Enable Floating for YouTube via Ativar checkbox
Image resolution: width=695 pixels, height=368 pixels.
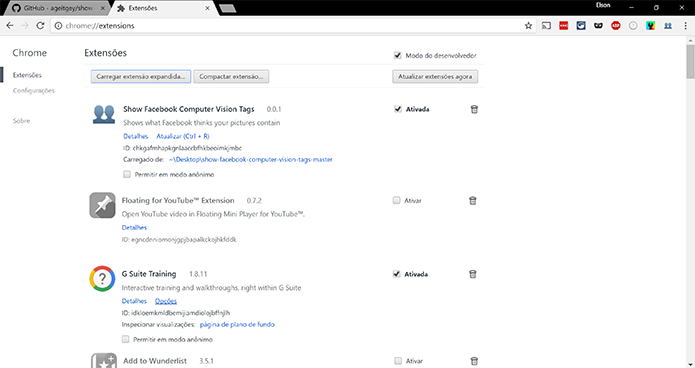(396, 200)
